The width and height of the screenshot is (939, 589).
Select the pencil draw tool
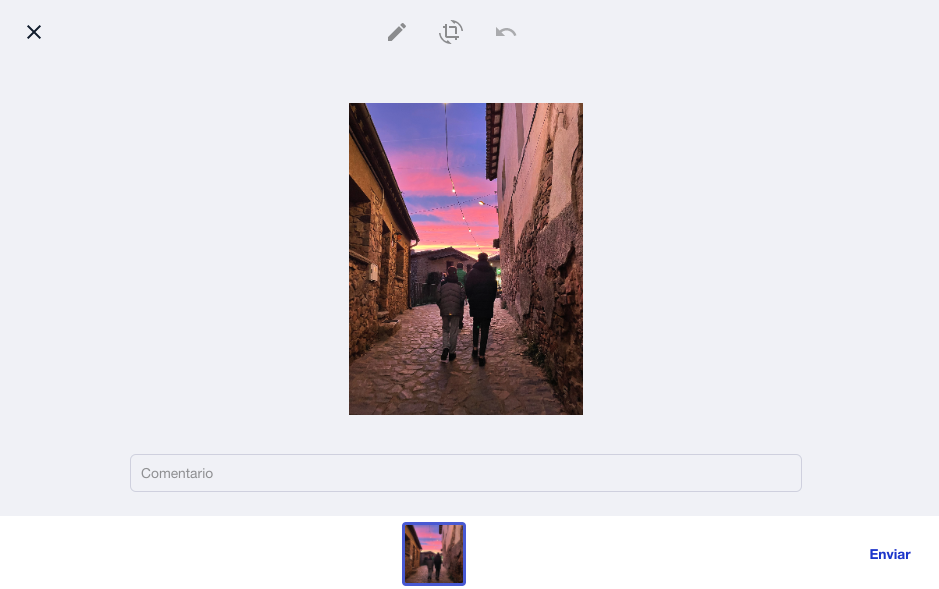(396, 32)
